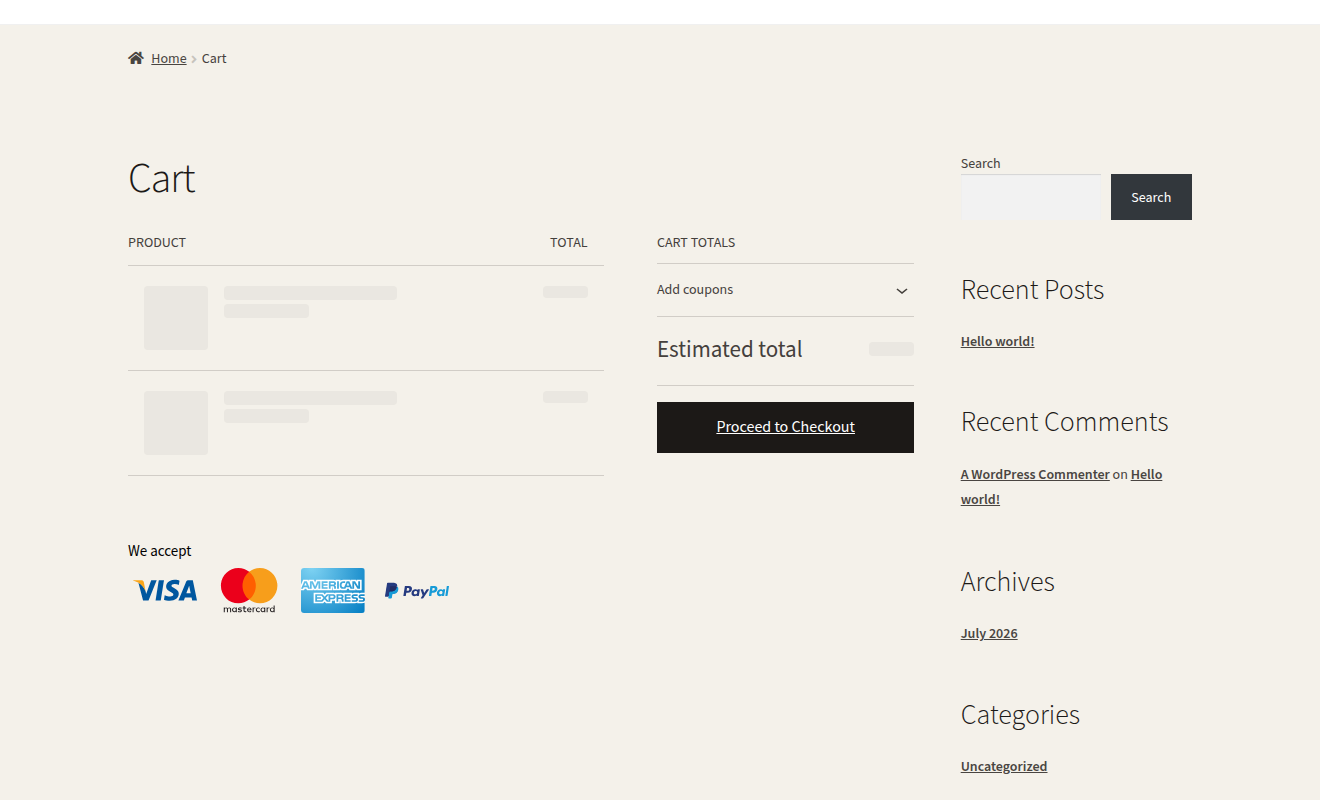Click the 'Estimated total' label
1320x800 pixels.
[730, 349]
